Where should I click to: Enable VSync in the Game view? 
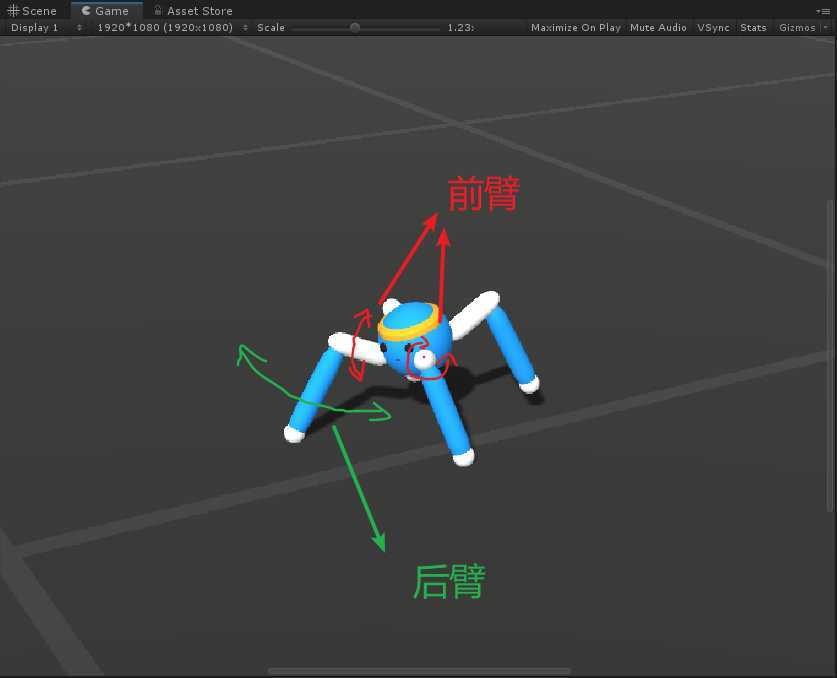tap(713, 28)
